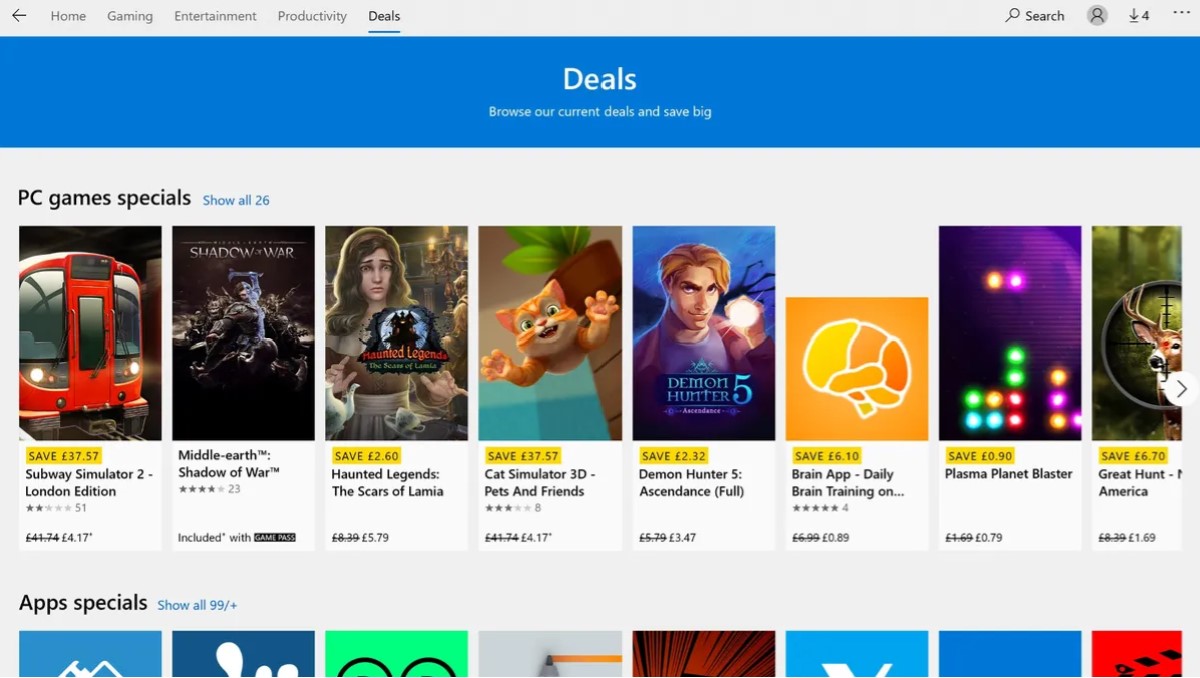Image resolution: width=1200 pixels, height=678 pixels.
Task: Switch to the Gaming tab
Action: pyautogui.click(x=129, y=15)
